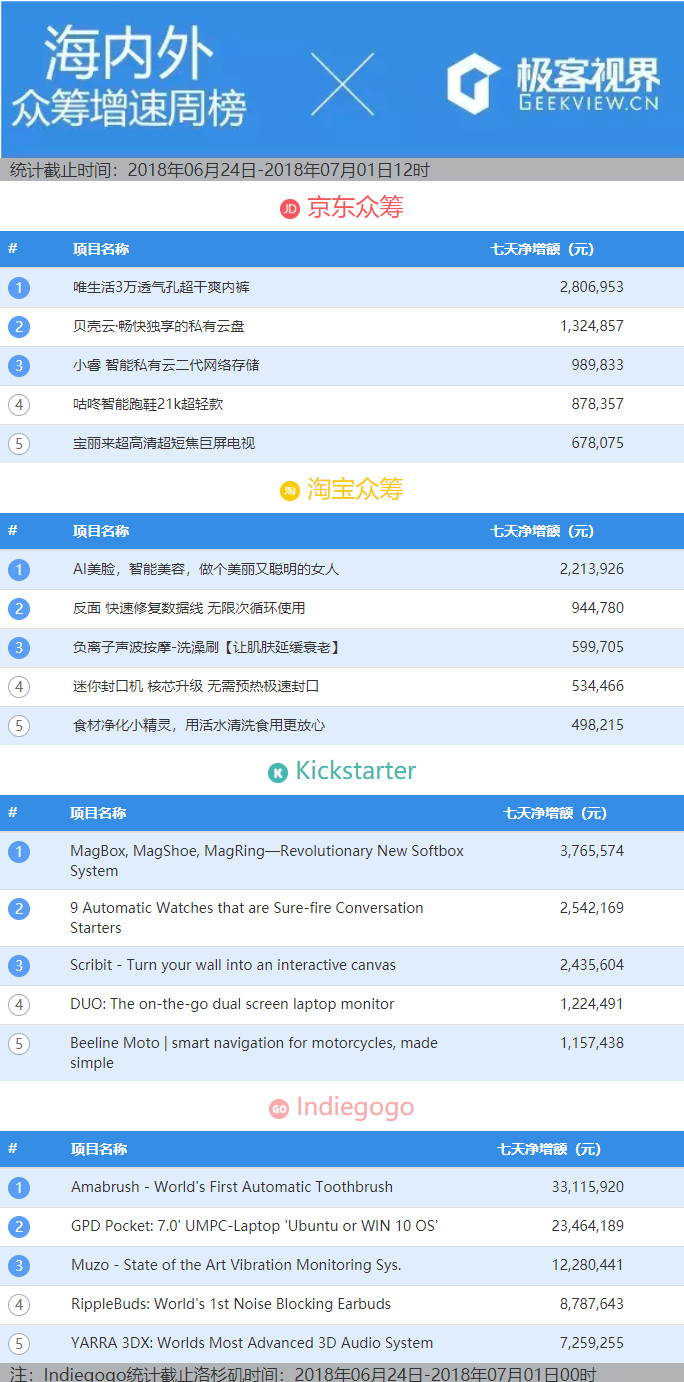This screenshot has height=1382, width=684.
Task: Click the rank 5 badge beside Beeline Moto
Action: pyautogui.click(x=19, y=1044)
